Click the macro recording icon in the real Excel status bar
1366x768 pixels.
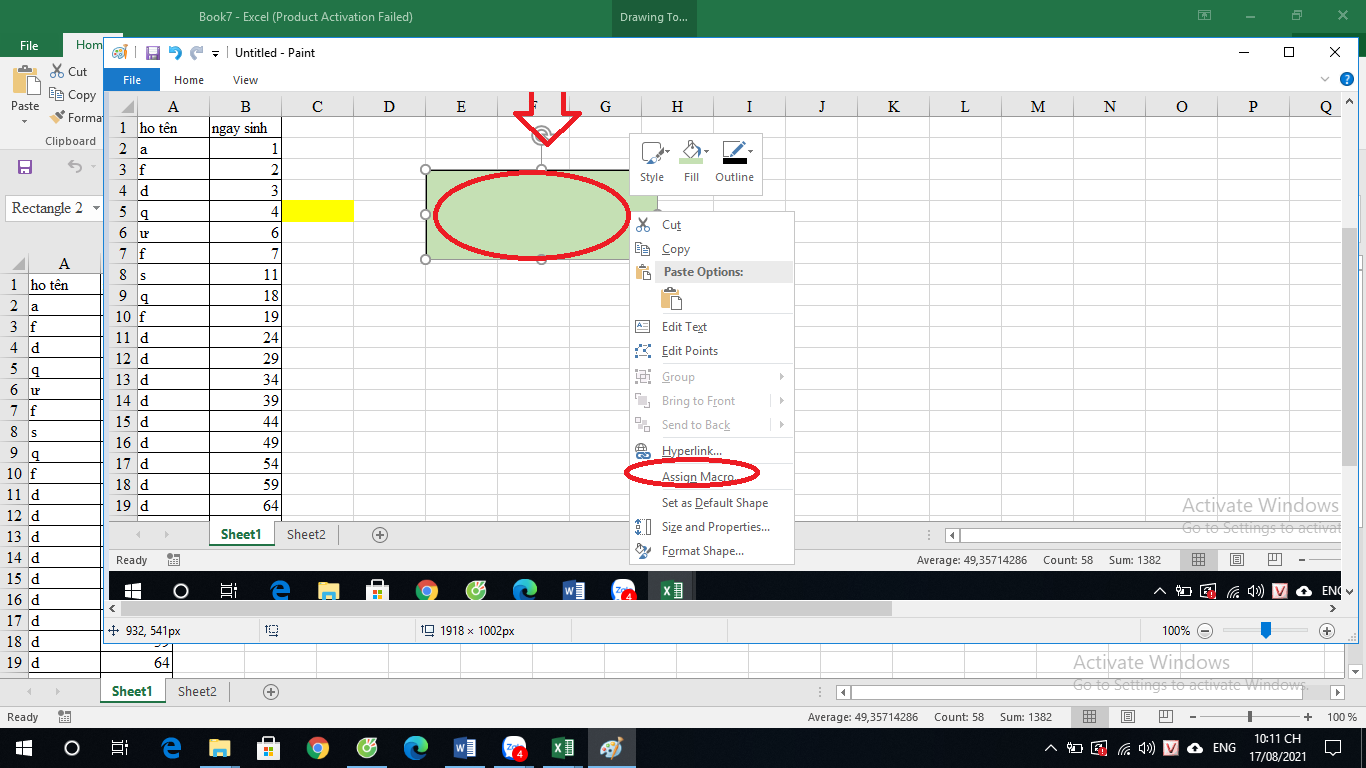point(65,717)
